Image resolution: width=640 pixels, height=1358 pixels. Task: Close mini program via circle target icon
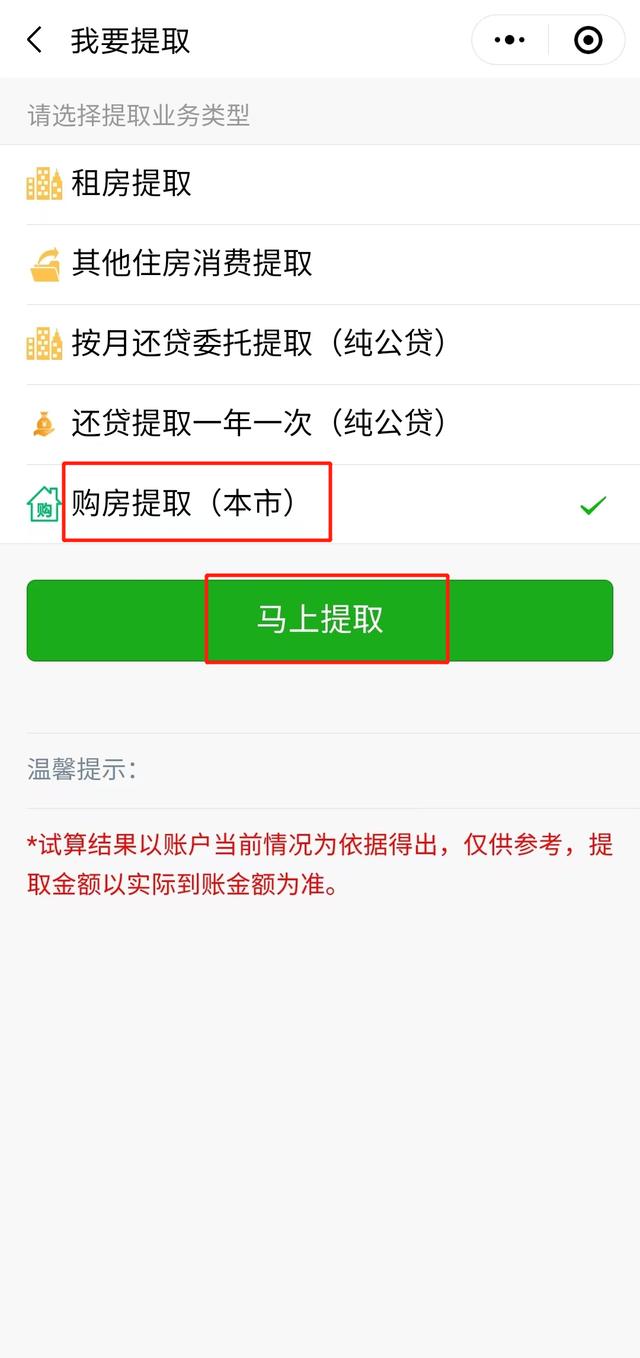(x=588, y=40)
